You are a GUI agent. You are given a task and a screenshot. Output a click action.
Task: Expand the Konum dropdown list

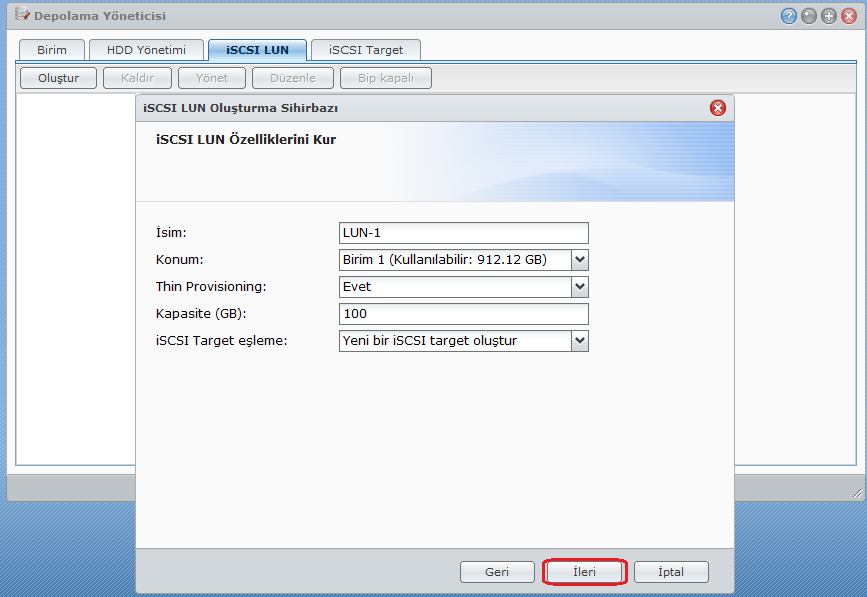[x=579, y=260]
